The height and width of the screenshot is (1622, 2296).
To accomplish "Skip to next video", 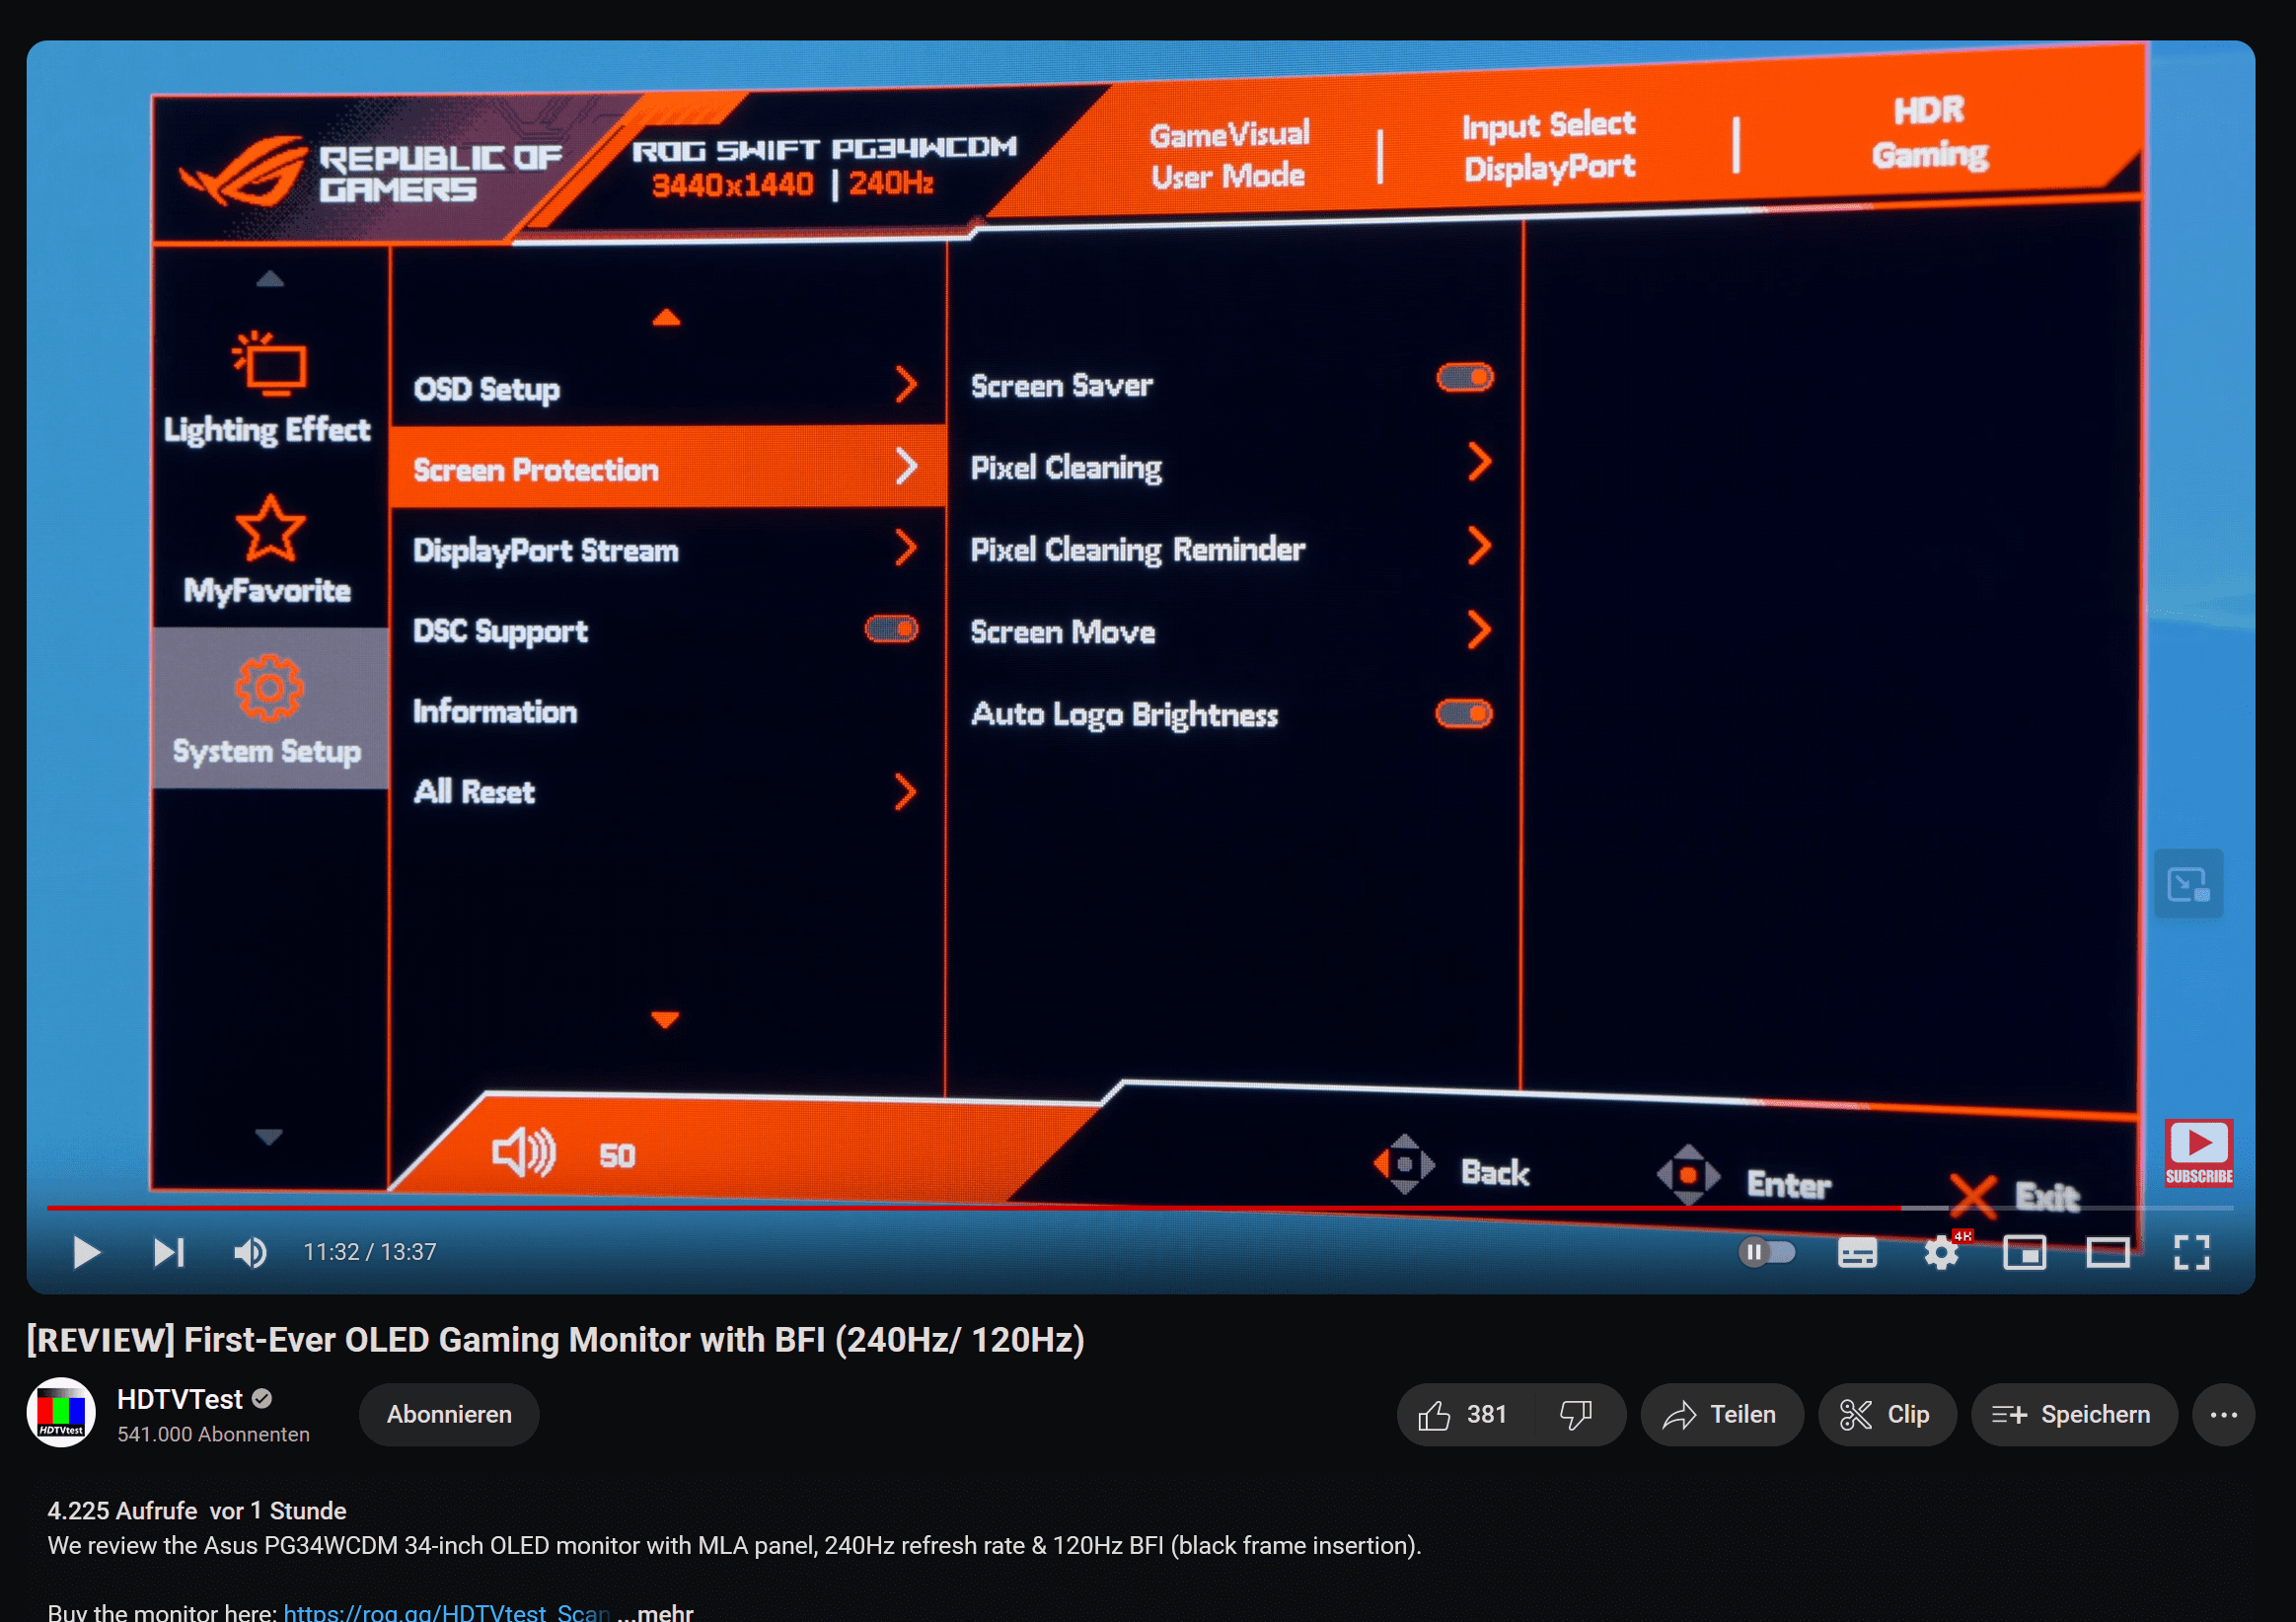I will [169, 1252].
